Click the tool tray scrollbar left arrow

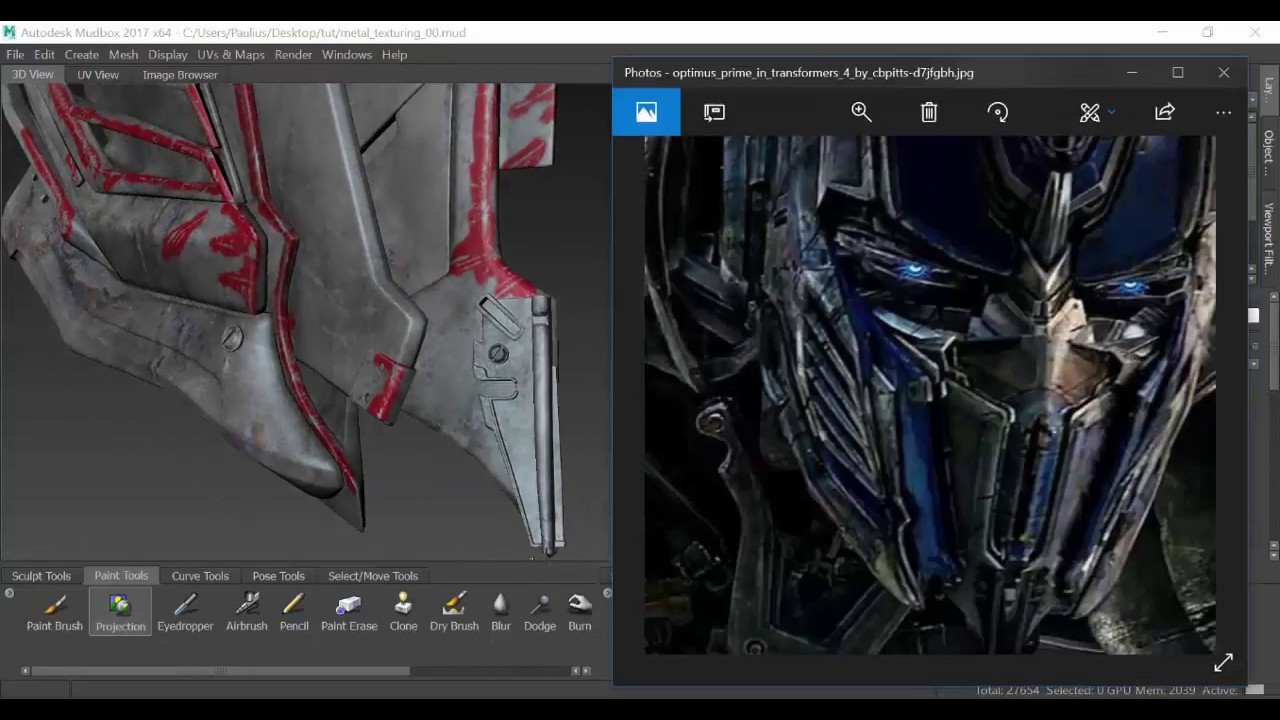pyautogui.click(x=25, y=671)
